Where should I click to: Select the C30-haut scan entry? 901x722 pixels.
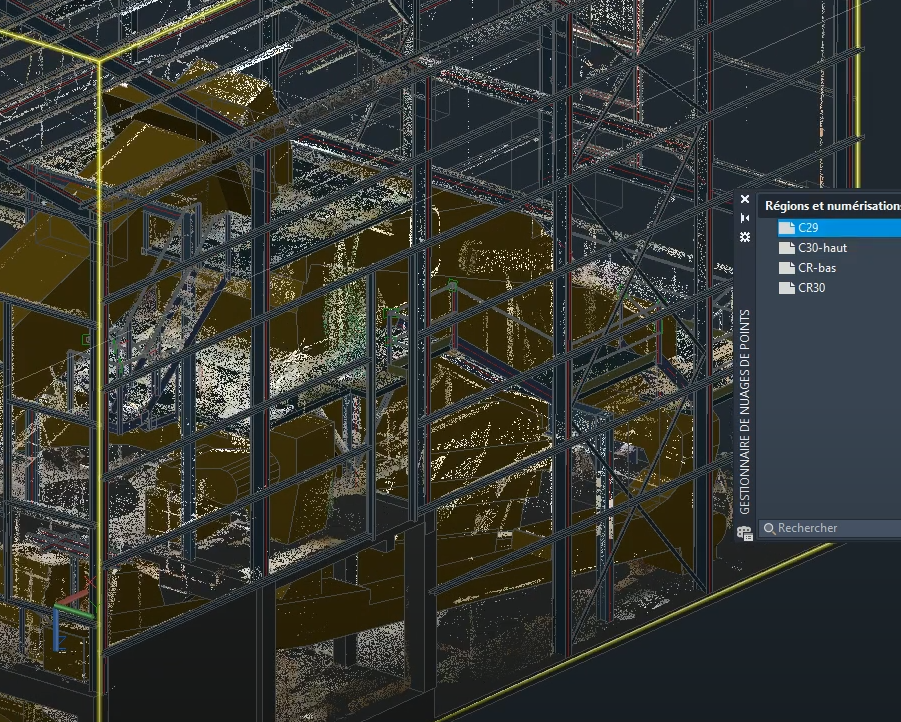(822, 248)
